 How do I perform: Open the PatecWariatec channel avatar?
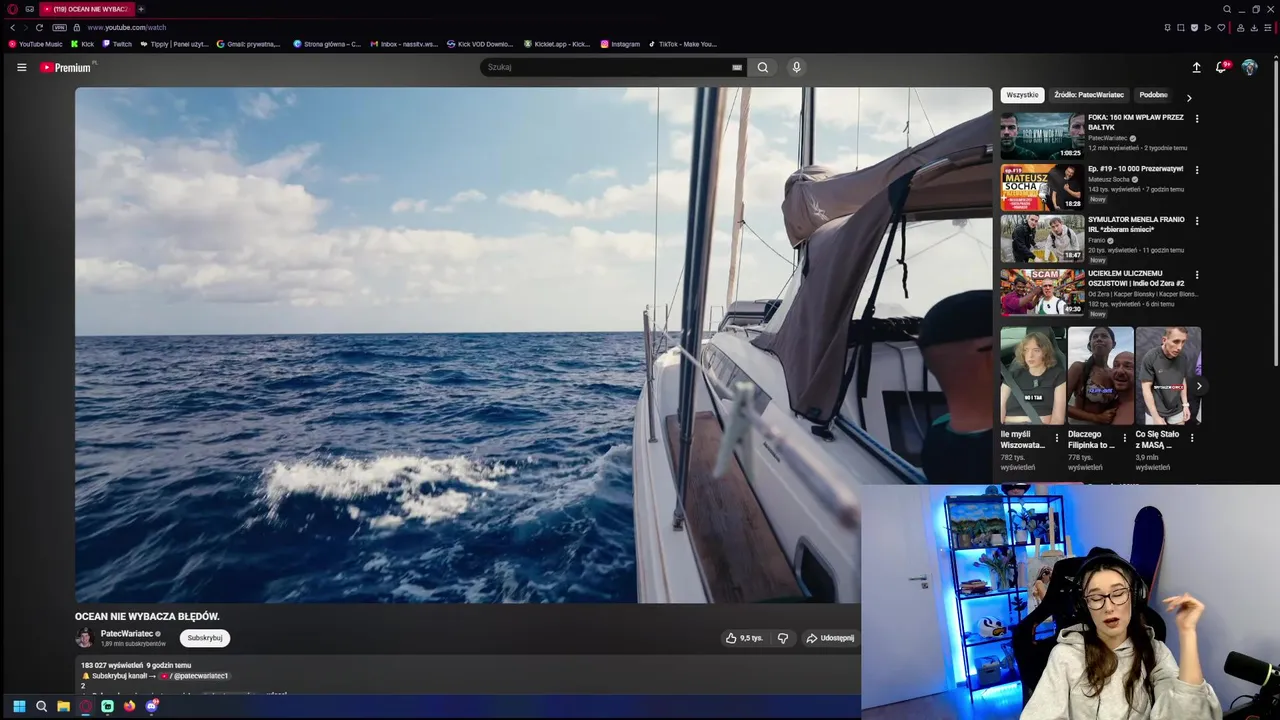coord(85,638)
